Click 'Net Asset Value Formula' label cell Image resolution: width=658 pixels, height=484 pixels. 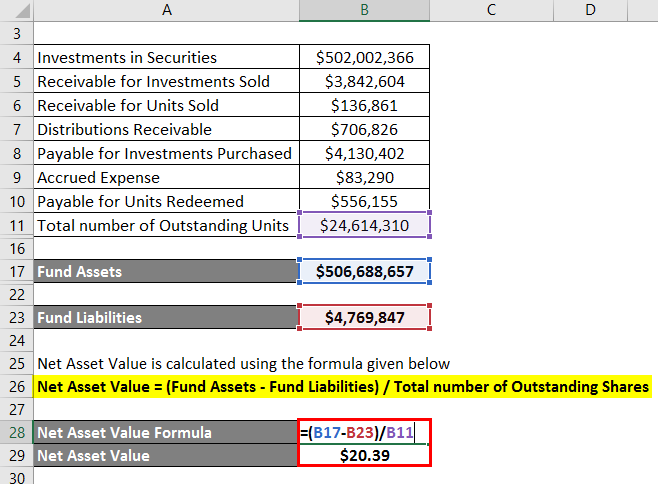tap(165, 432)
